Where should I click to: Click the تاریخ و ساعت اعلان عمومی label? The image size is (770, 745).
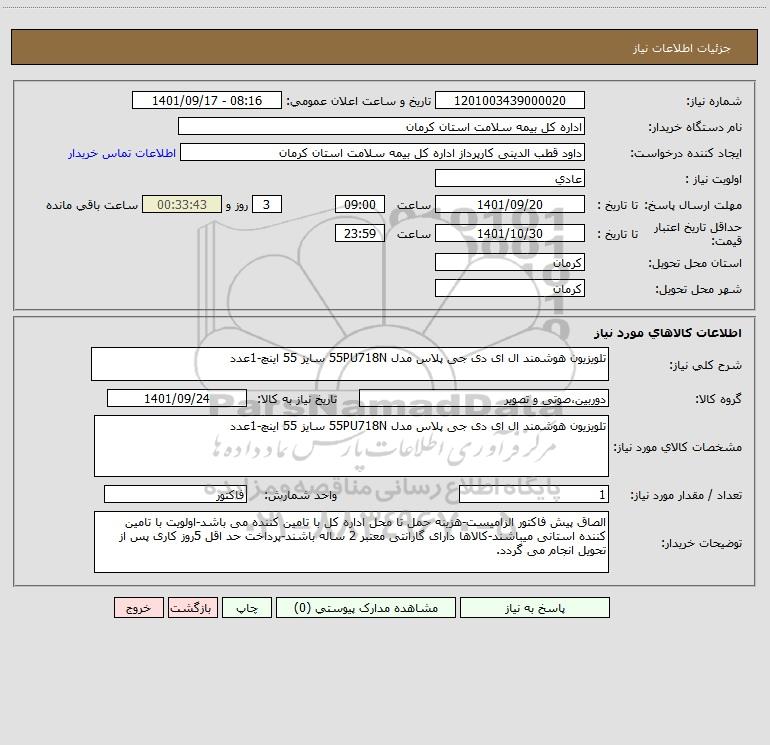[358, 101]
